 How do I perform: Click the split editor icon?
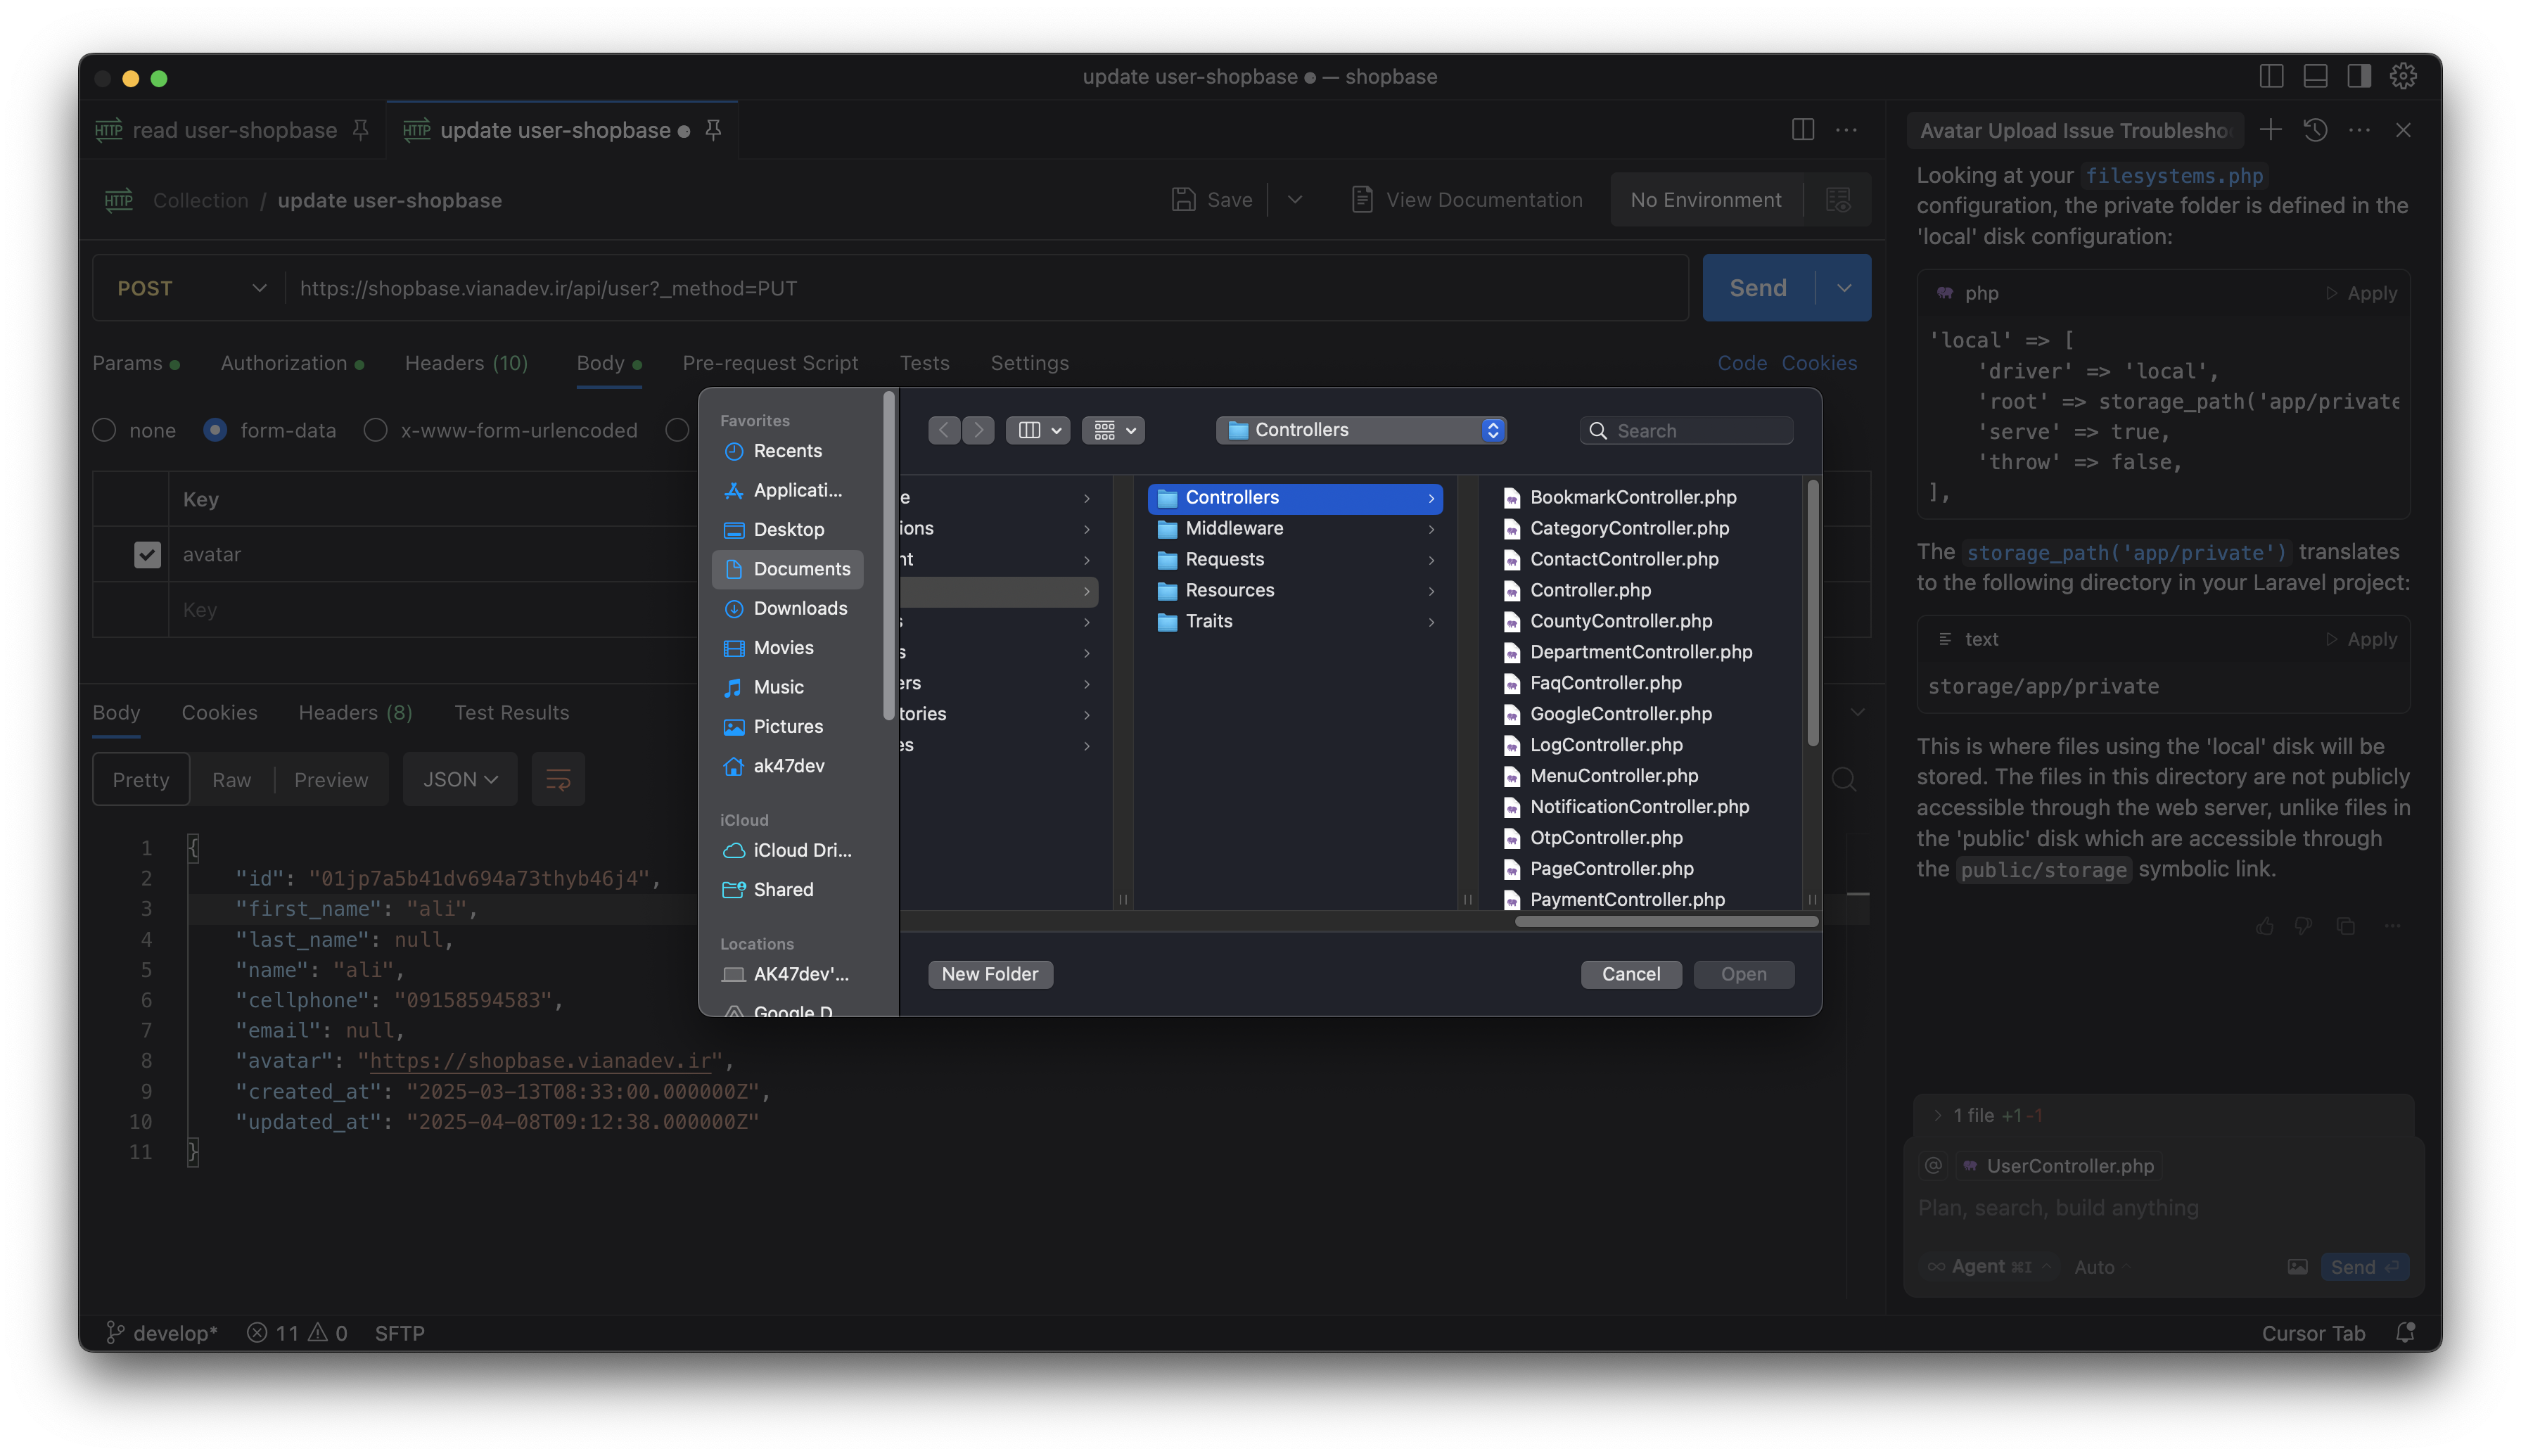click(x=1802, y=130)
